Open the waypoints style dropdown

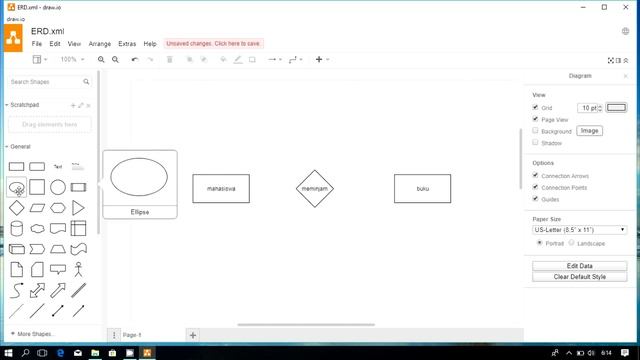tap(295, 60)
